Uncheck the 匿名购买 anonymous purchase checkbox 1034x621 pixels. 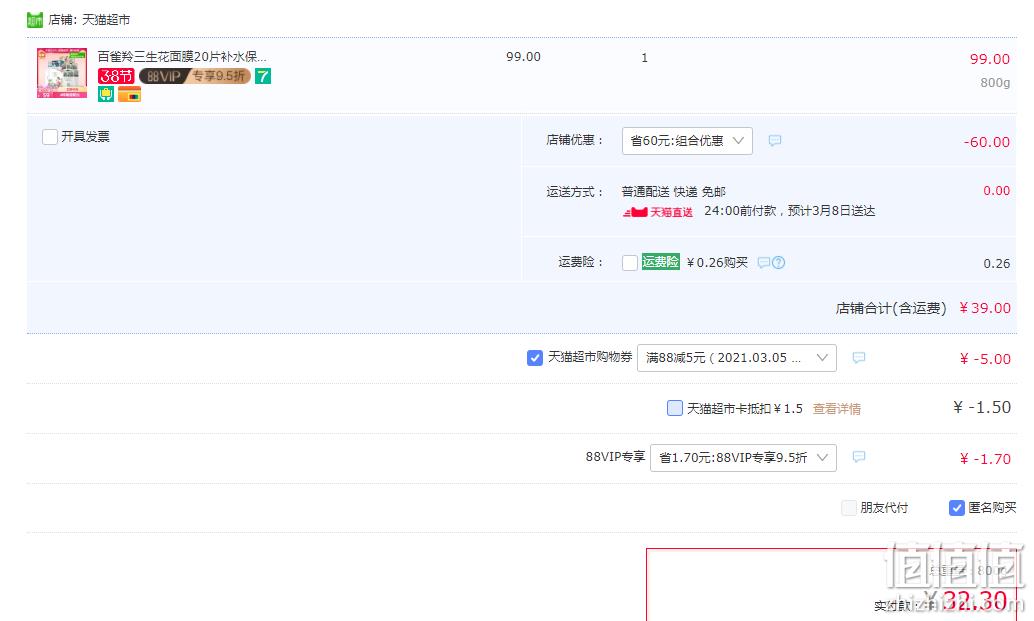click(957, 508)
